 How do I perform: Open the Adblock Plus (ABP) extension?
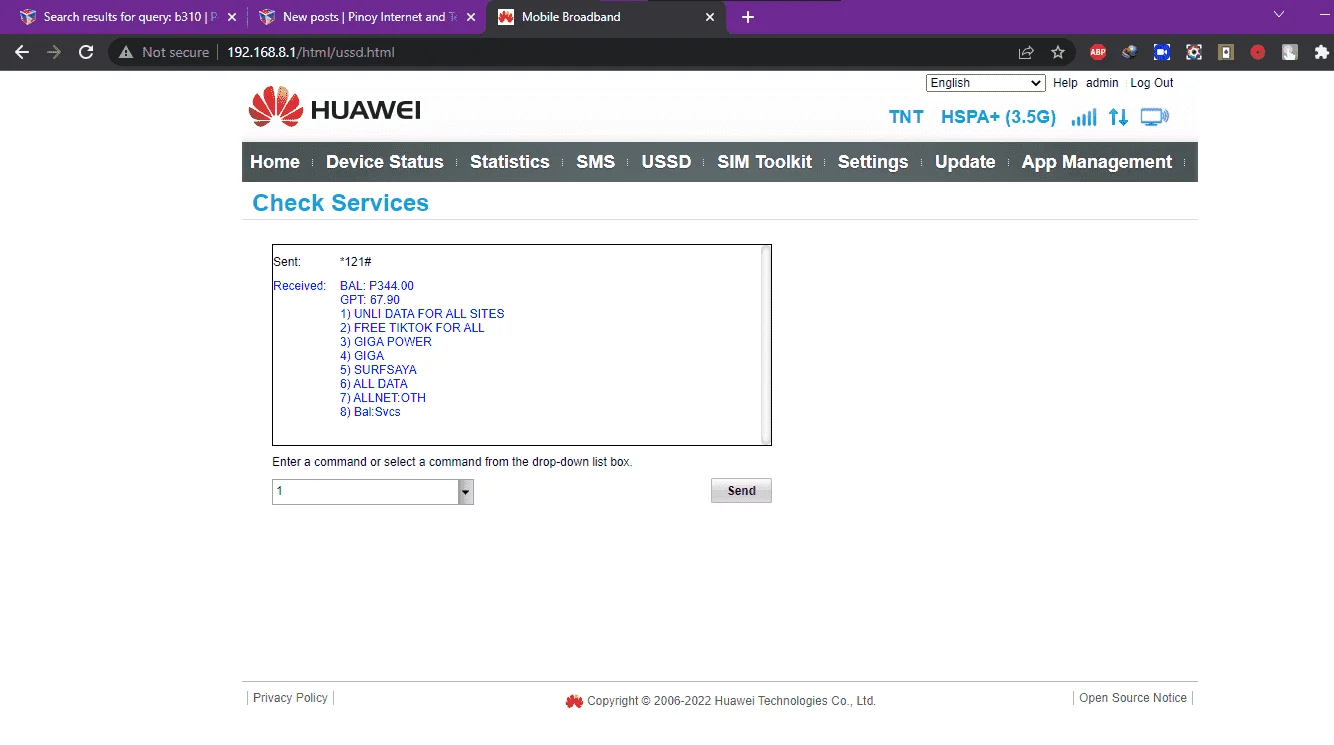tap(1098, 52)
